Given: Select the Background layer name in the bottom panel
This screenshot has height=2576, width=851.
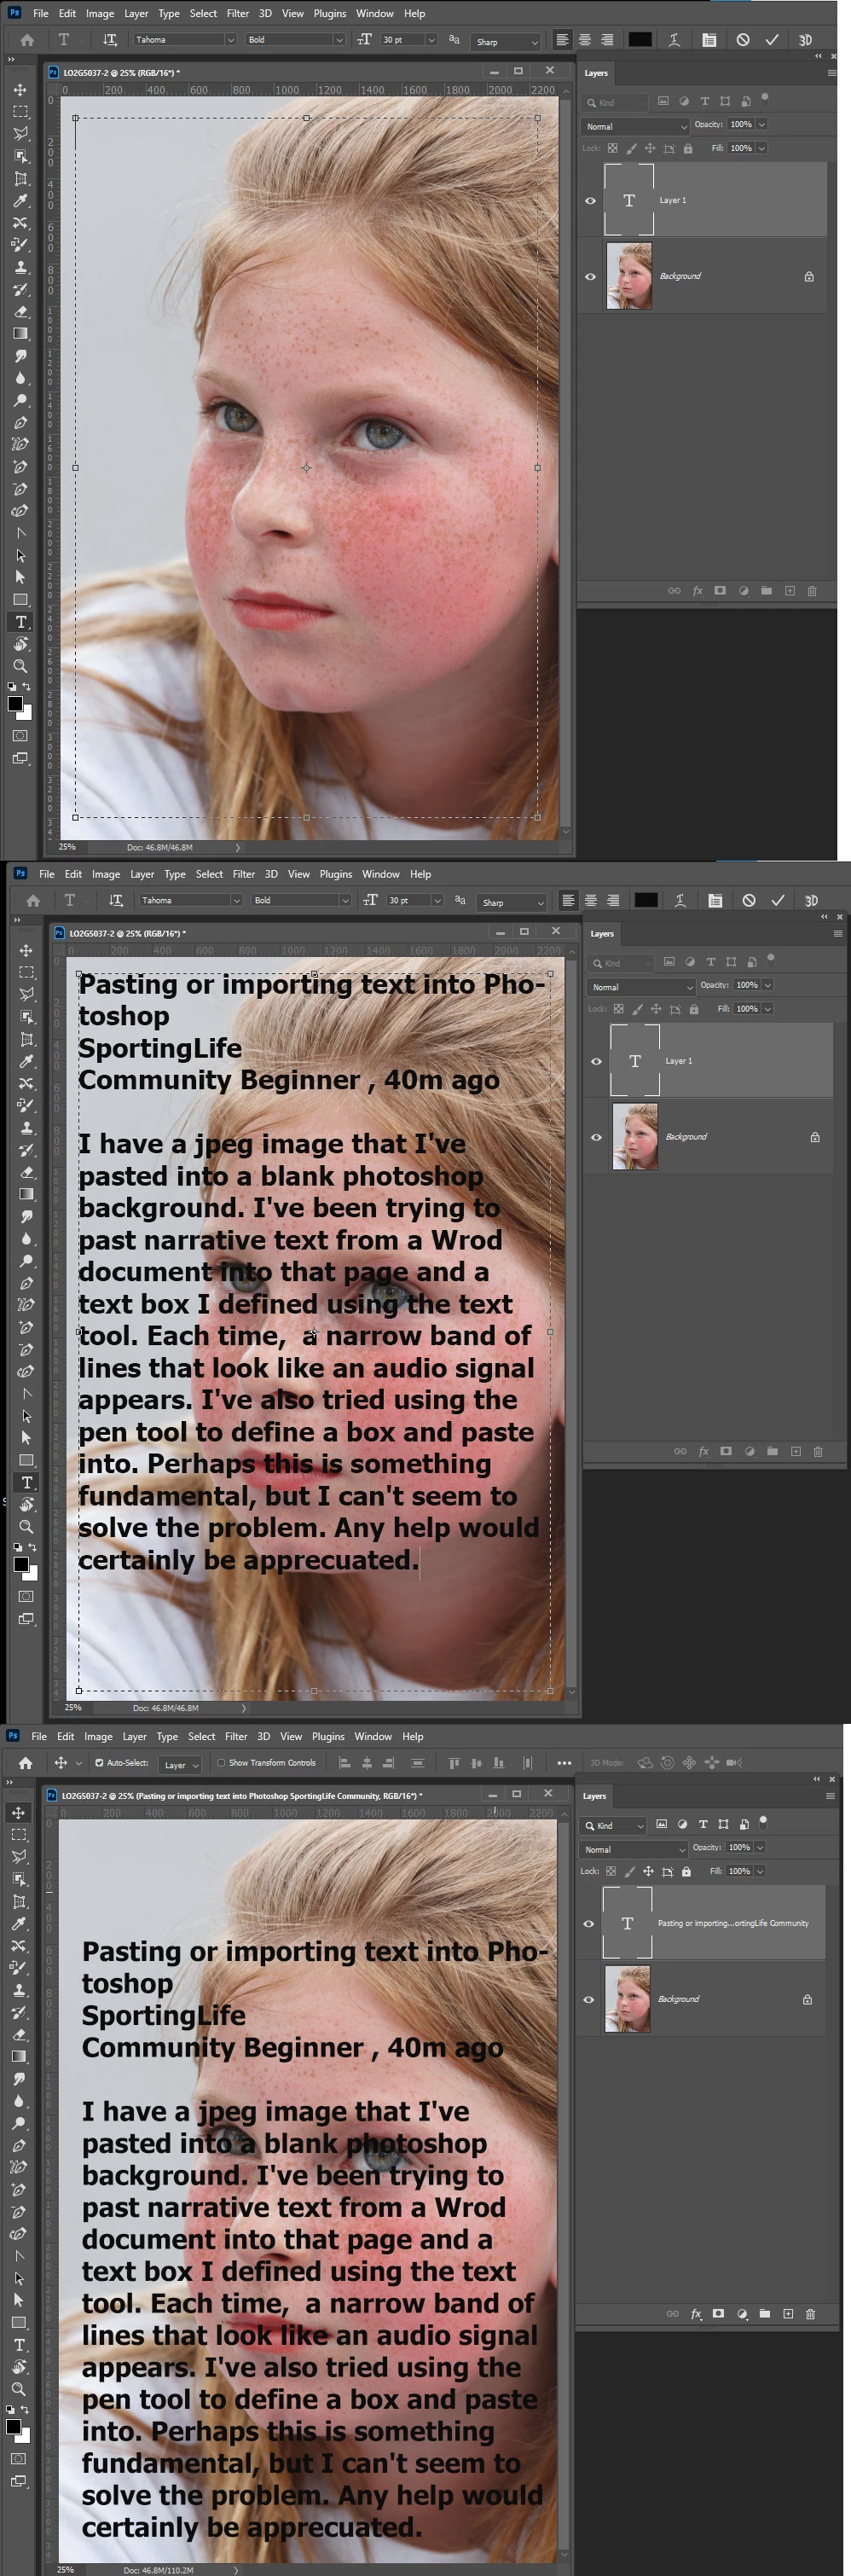Looking at the screenshot, I should point(679,1999).
